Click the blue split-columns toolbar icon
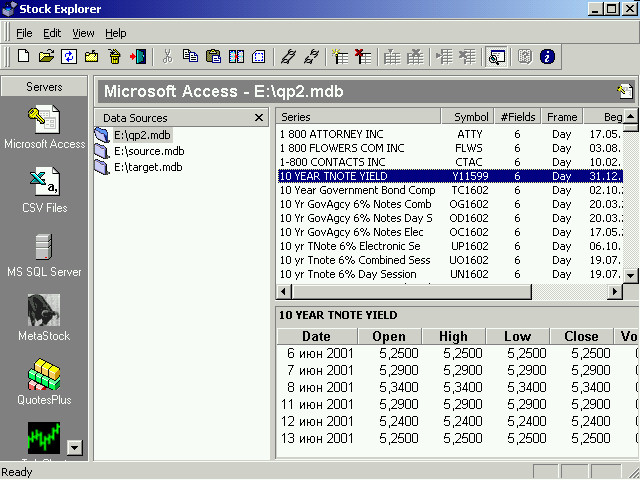 pos(236,56)
